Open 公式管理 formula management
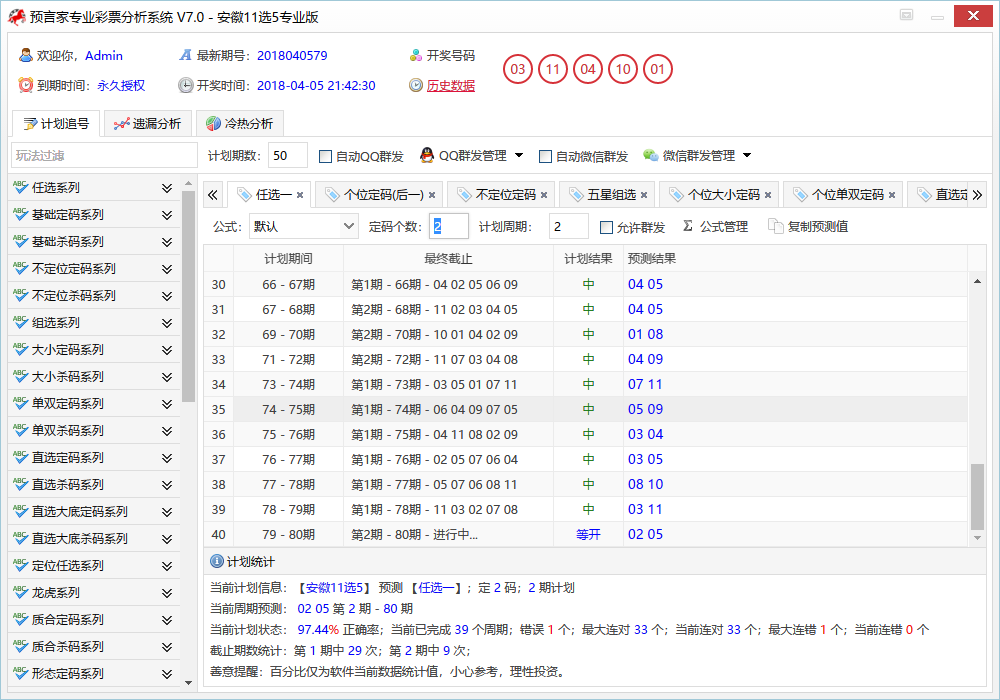 715,226
